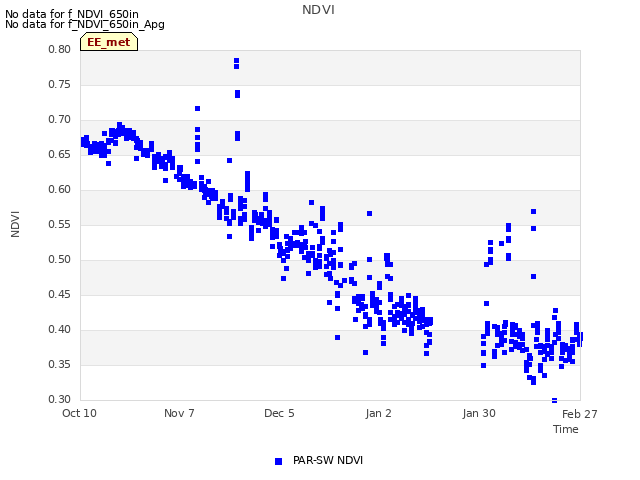Click the blue PAR-SW NDVI legend marker
This screenshot has width=640, height=480.
click(278, 461)
